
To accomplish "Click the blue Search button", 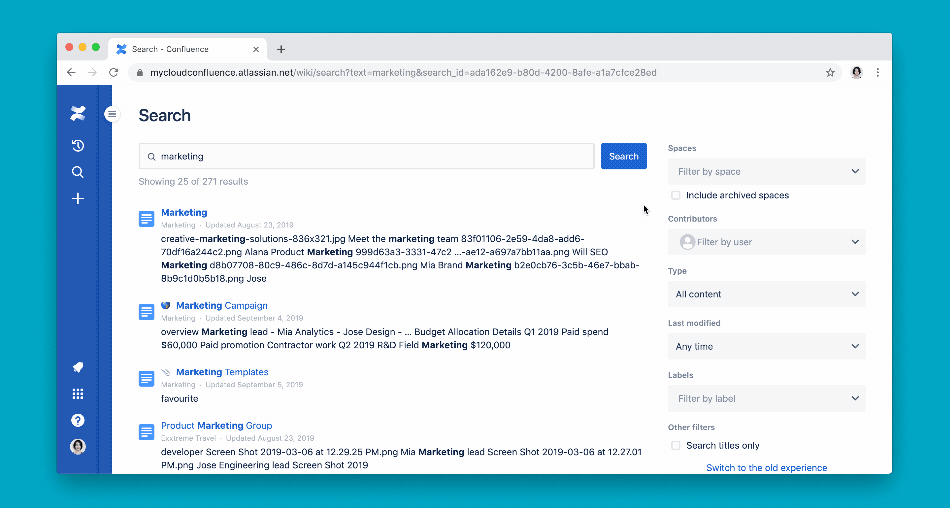I will [x=623, y=156].
